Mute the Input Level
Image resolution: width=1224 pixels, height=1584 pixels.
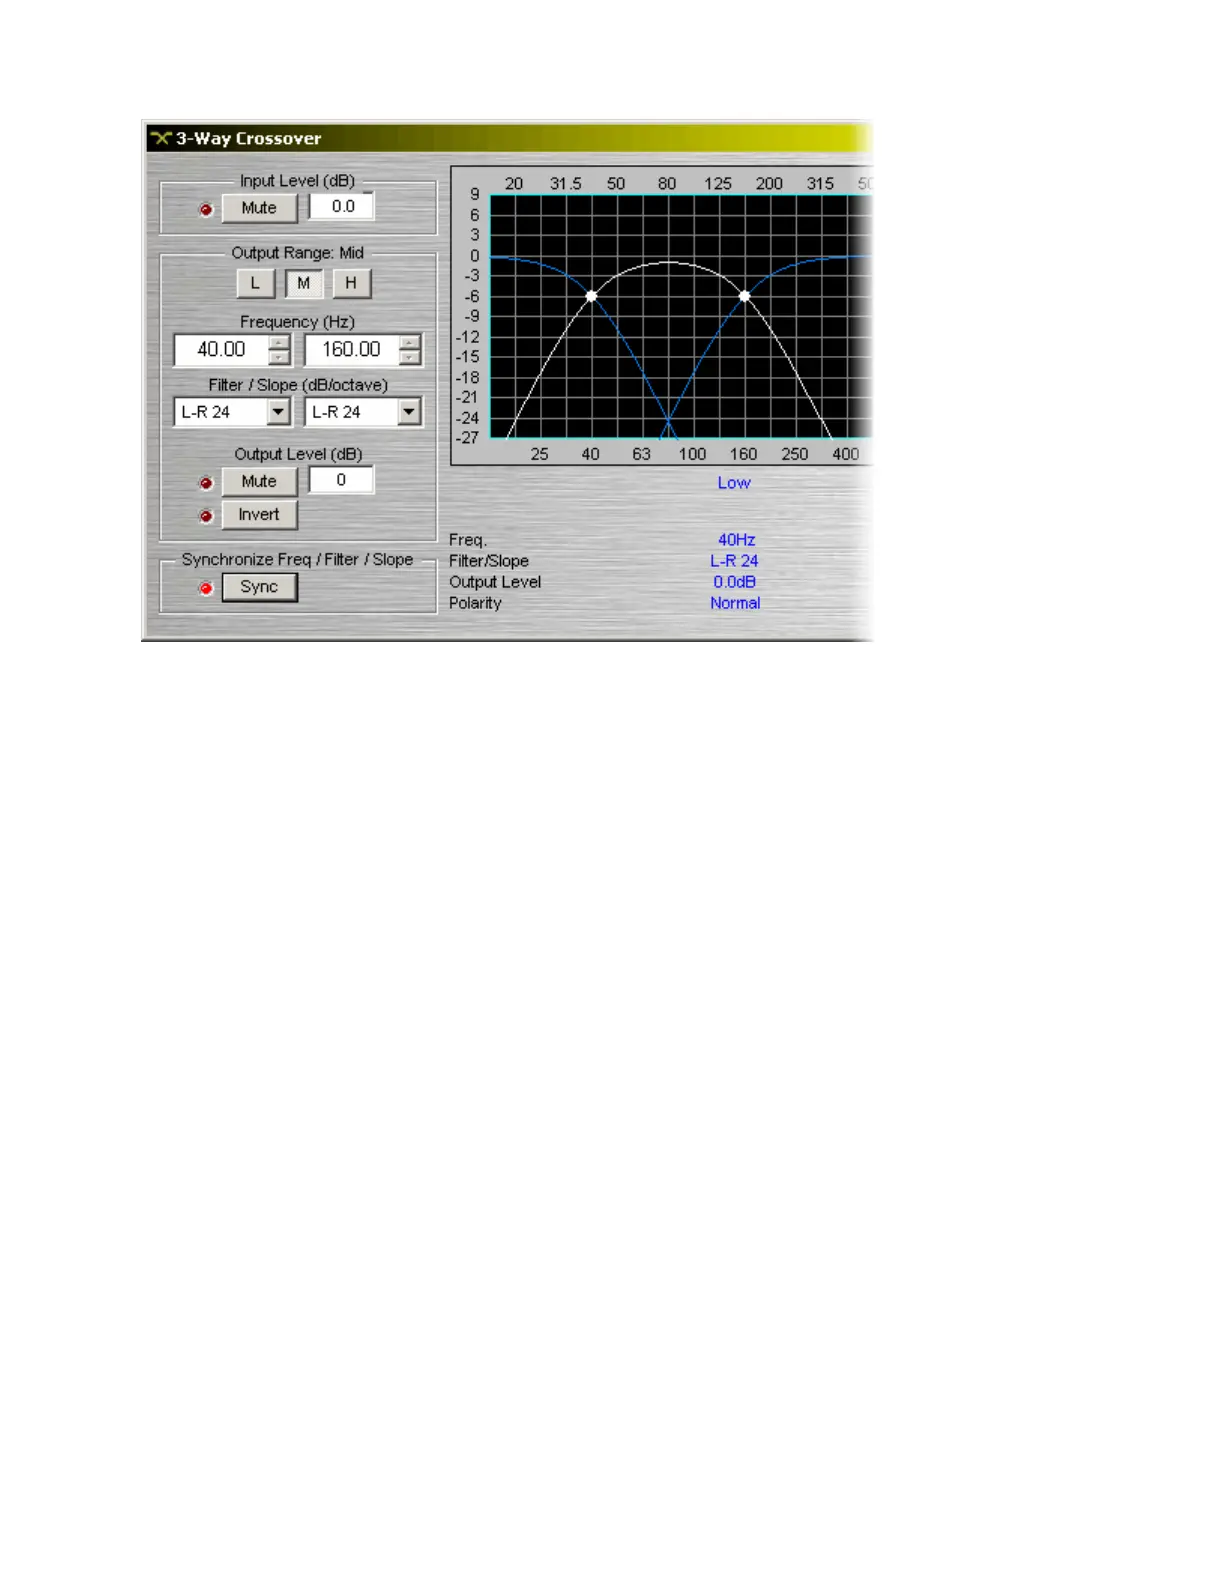tap(259, 208)
